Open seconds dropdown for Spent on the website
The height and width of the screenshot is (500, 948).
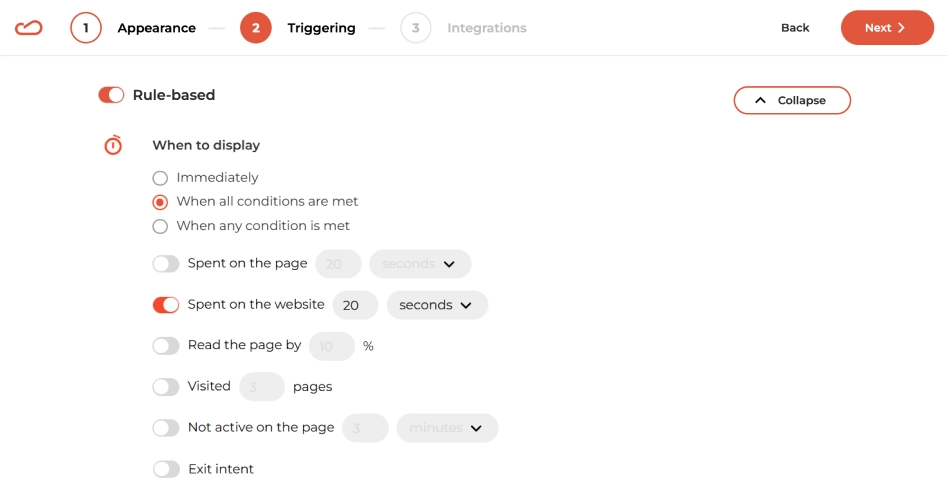tap(437, 305)
